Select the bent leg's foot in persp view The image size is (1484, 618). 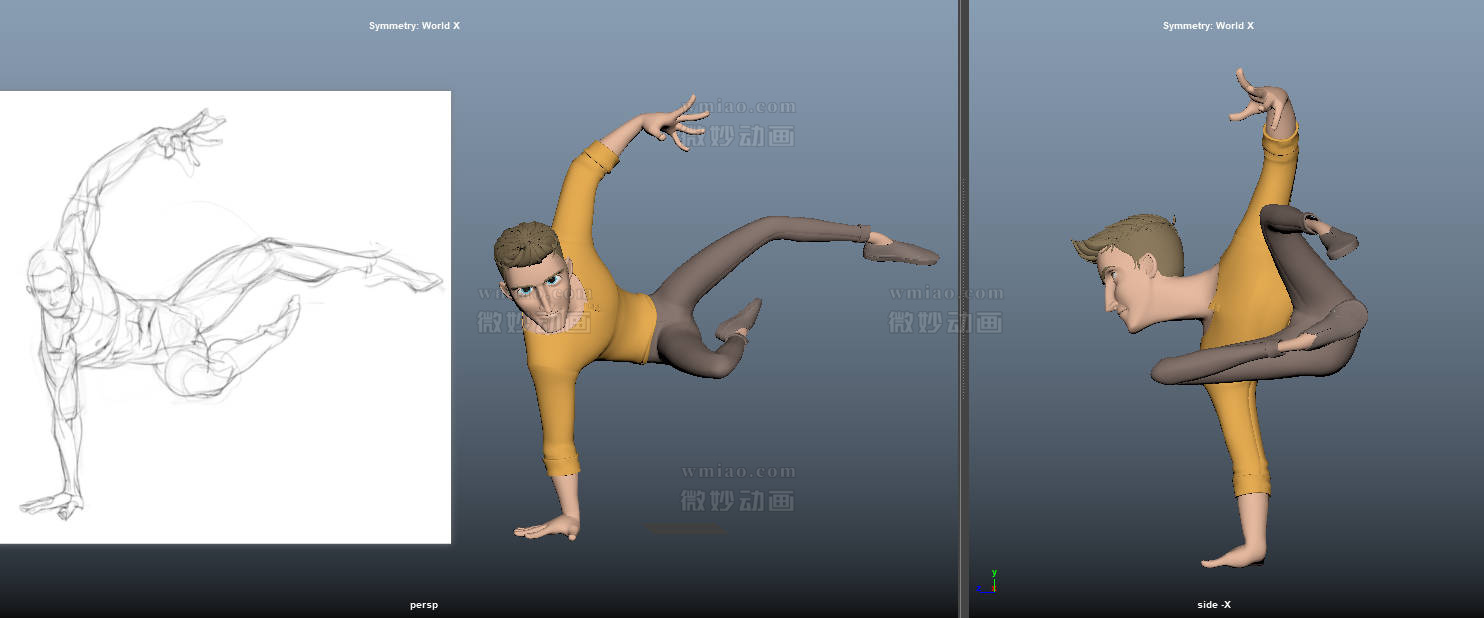coord(741,320)
